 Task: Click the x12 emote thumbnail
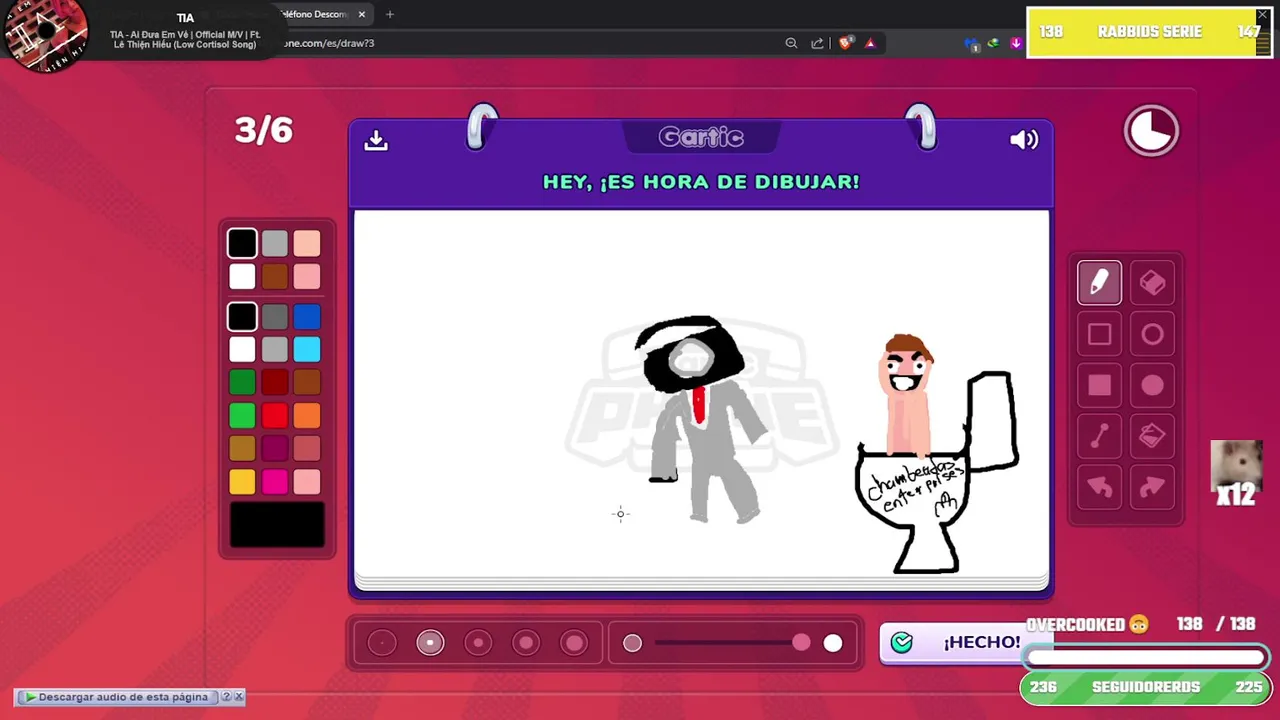pos(1236,472)
